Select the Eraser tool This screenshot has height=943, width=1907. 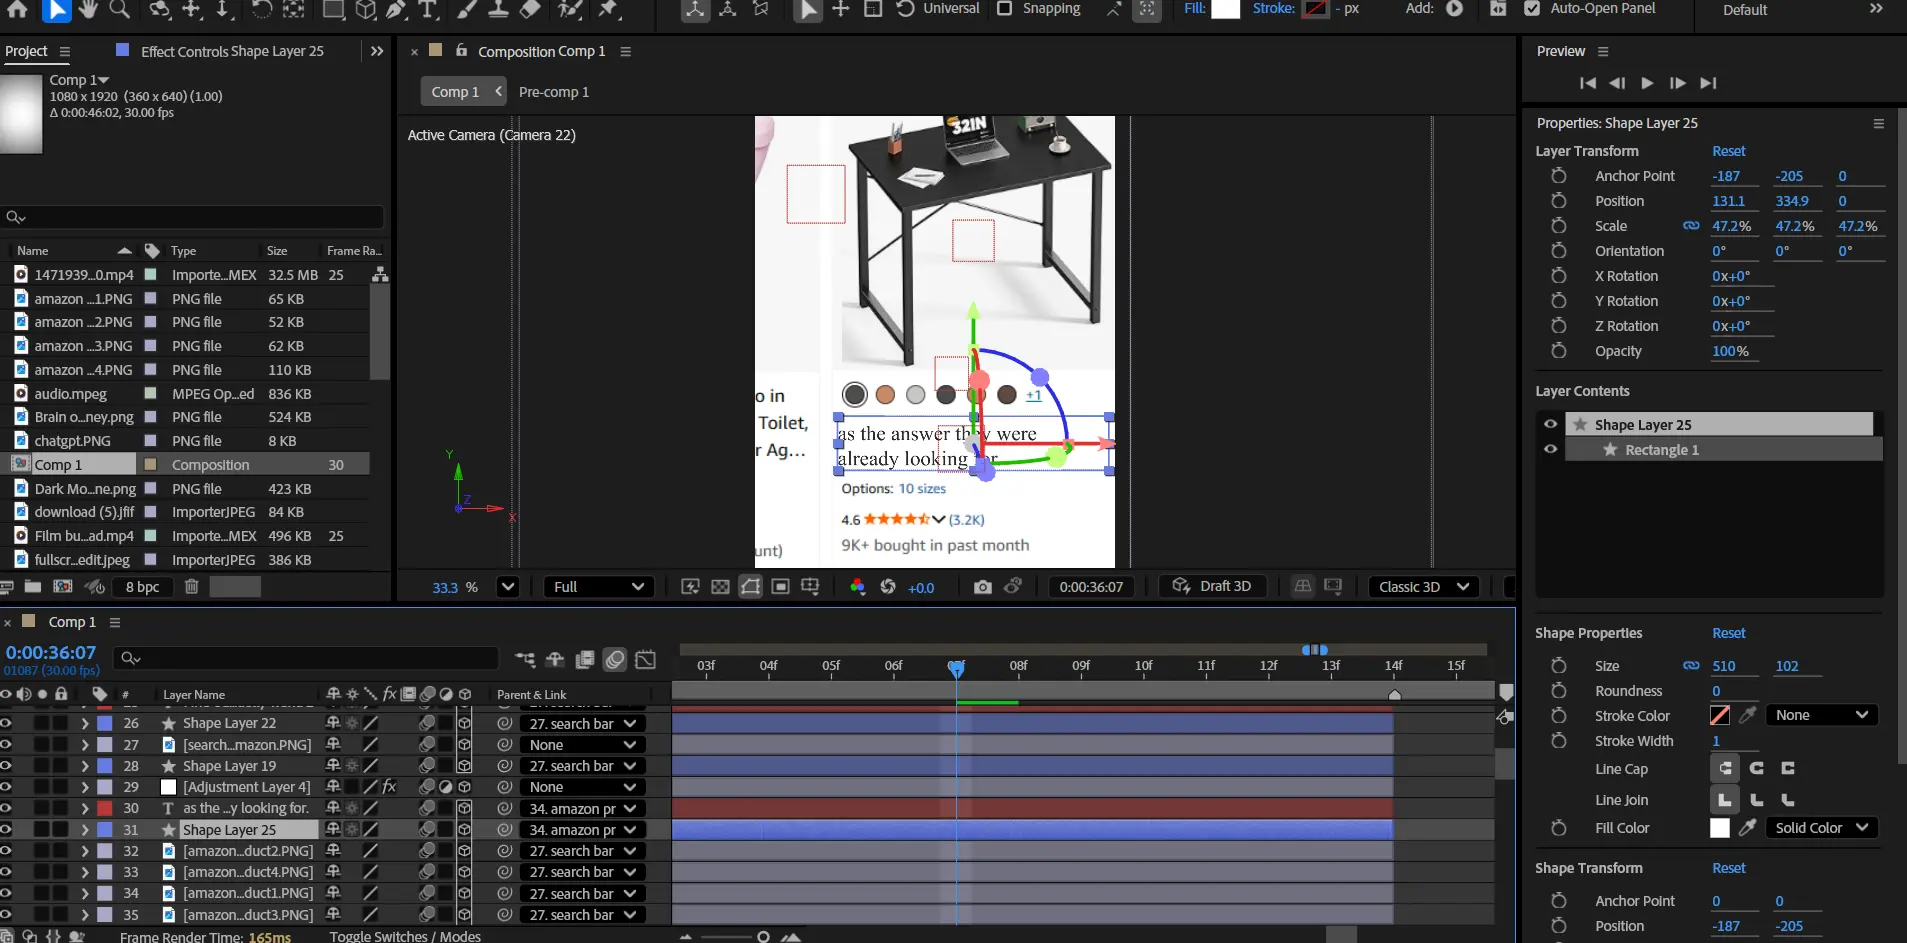coord(530,9)
